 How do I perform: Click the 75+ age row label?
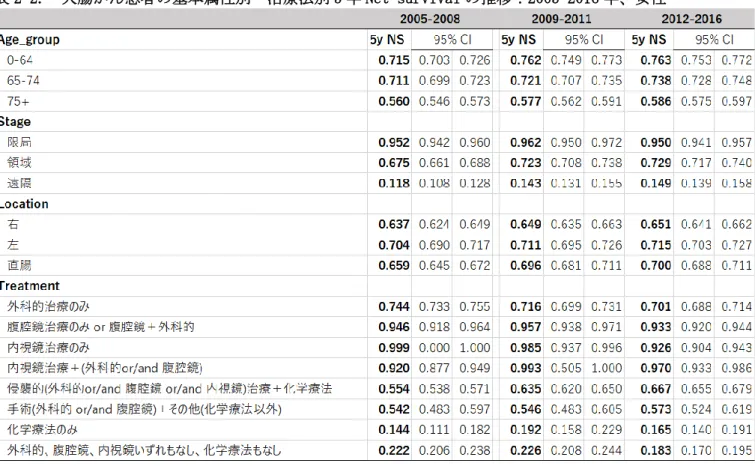coord(18,101)
